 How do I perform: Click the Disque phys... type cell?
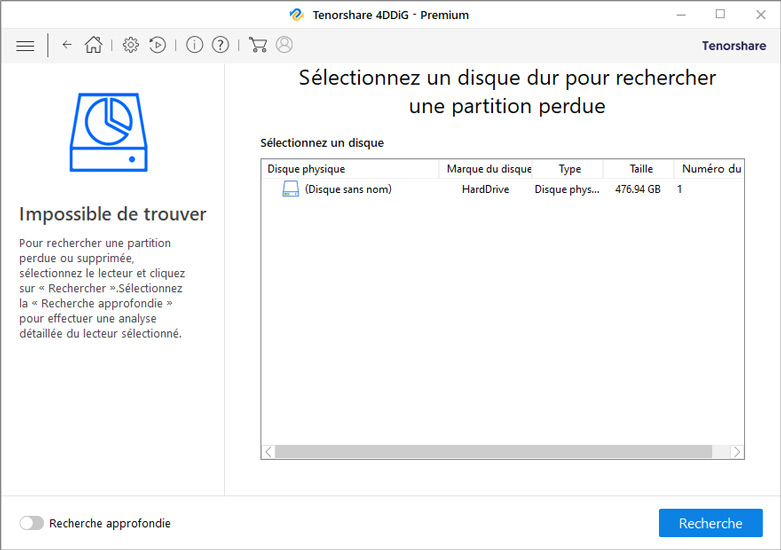coord(567,189)
